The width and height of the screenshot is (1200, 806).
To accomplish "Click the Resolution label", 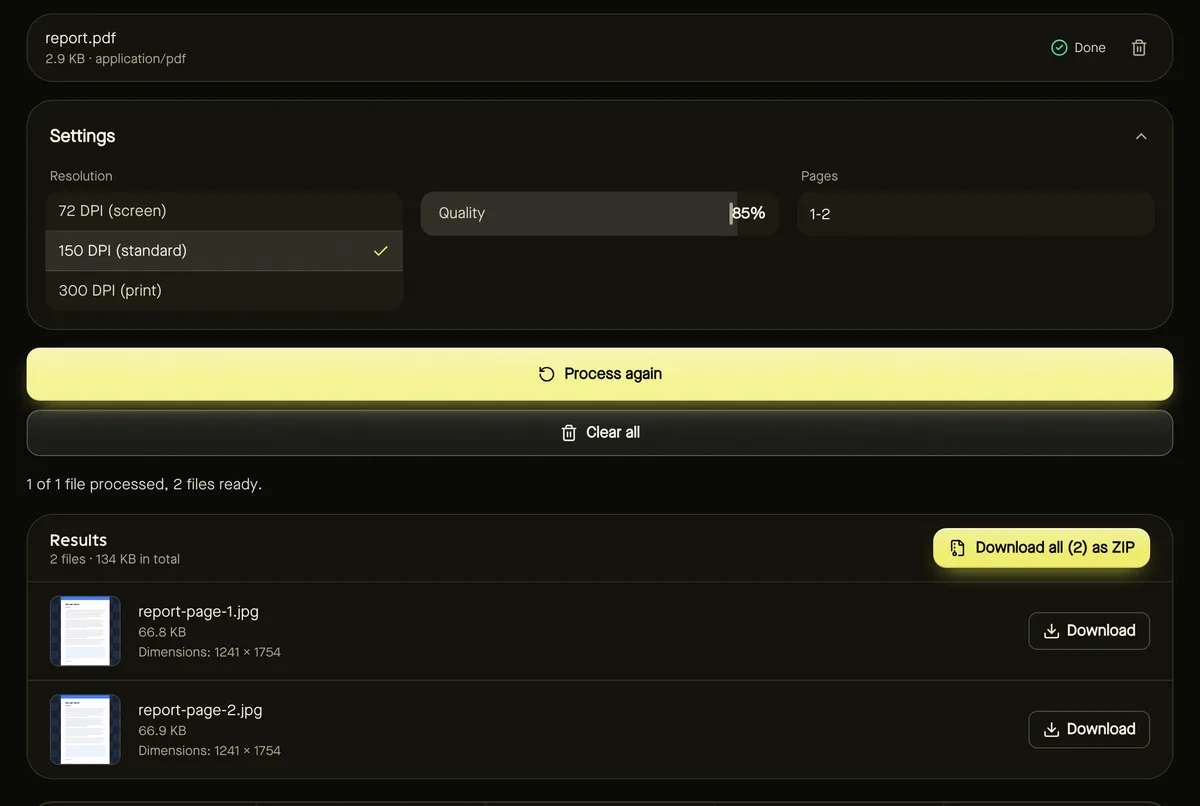I will [x=81, y=176].
